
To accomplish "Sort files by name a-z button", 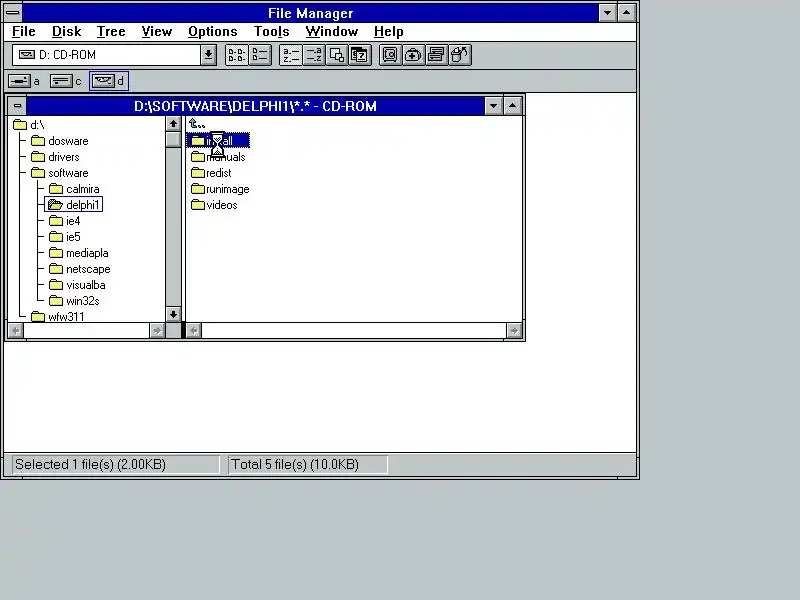I will pyautogui.click(x=291, y=55).
